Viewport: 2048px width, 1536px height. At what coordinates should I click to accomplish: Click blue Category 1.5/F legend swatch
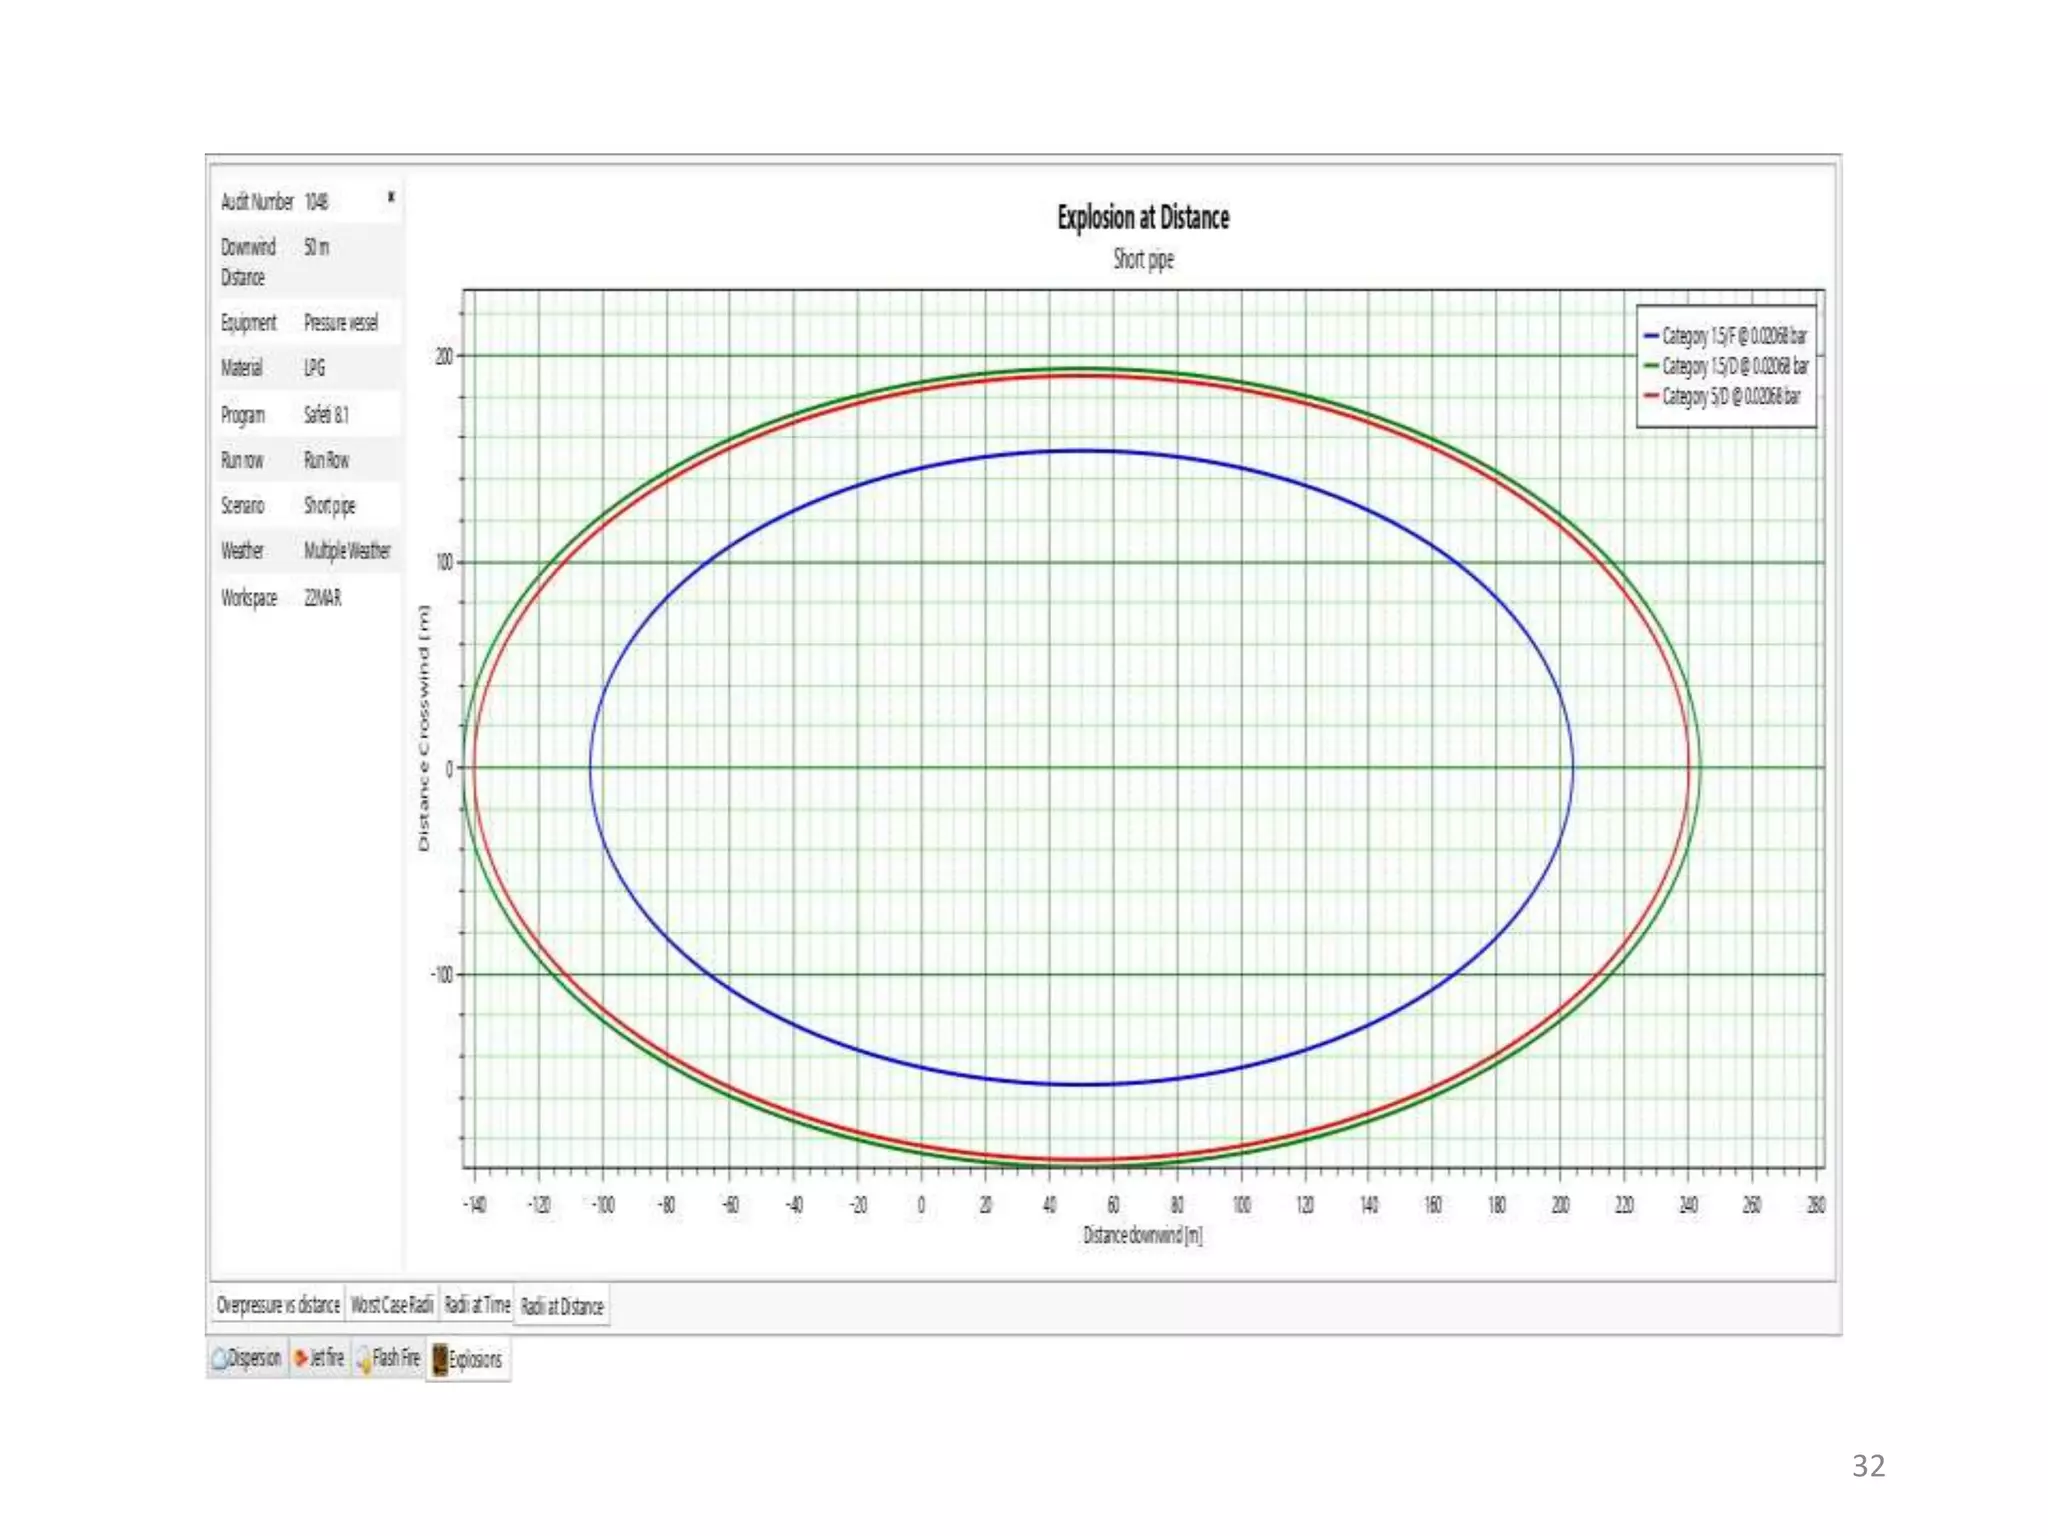[1651, 336]
